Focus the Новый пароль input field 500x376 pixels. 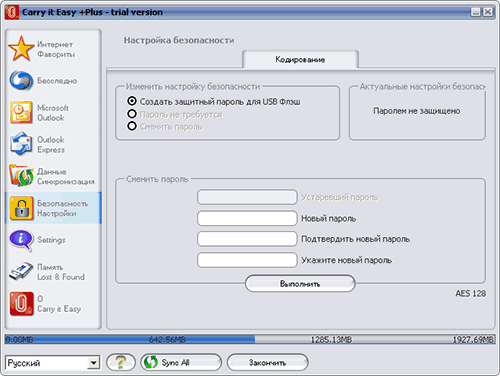point(247,218)
